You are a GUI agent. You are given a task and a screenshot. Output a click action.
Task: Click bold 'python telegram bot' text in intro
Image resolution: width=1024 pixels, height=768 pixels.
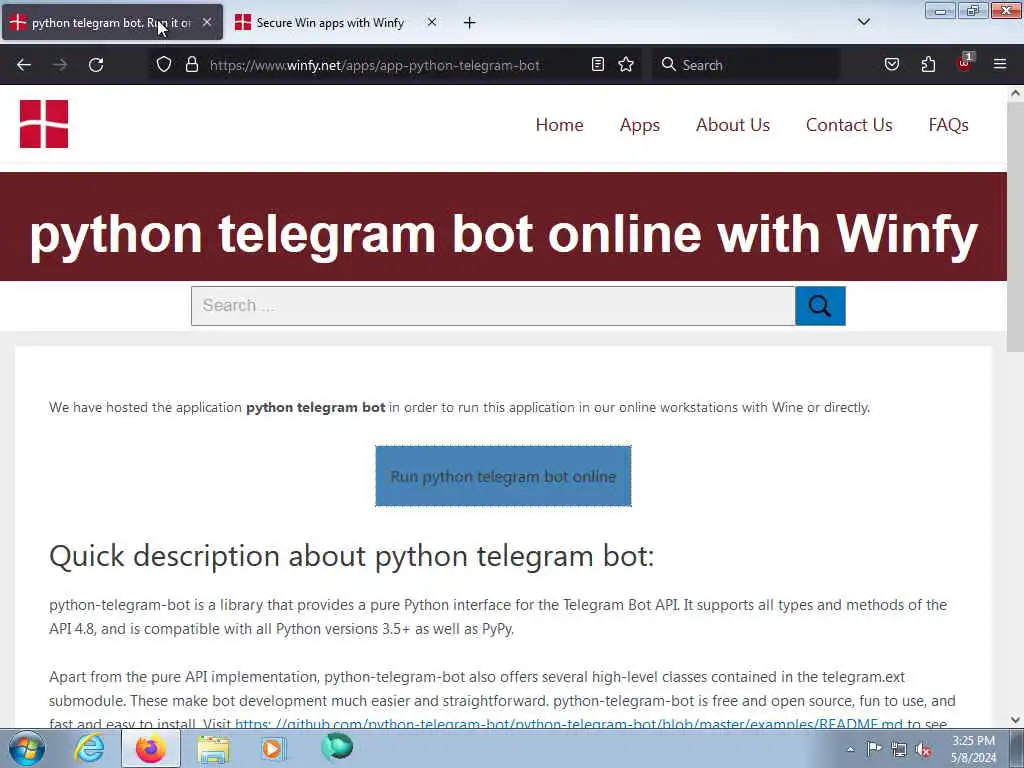(315, 407)
